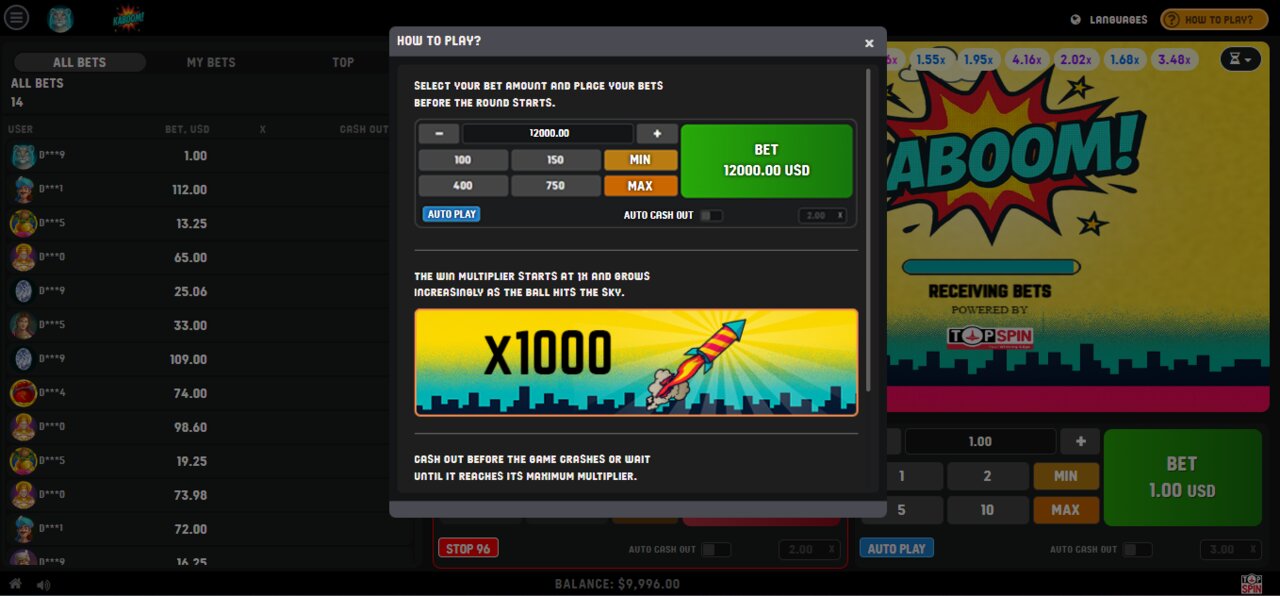Close the How To Play dialog
The image size is (1280, 596).
click(x=869, y=43)
